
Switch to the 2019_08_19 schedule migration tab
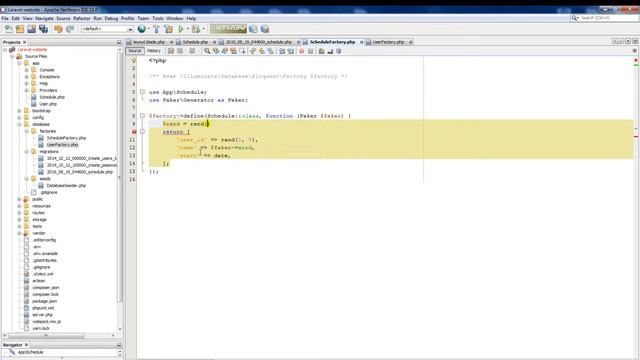259,42
